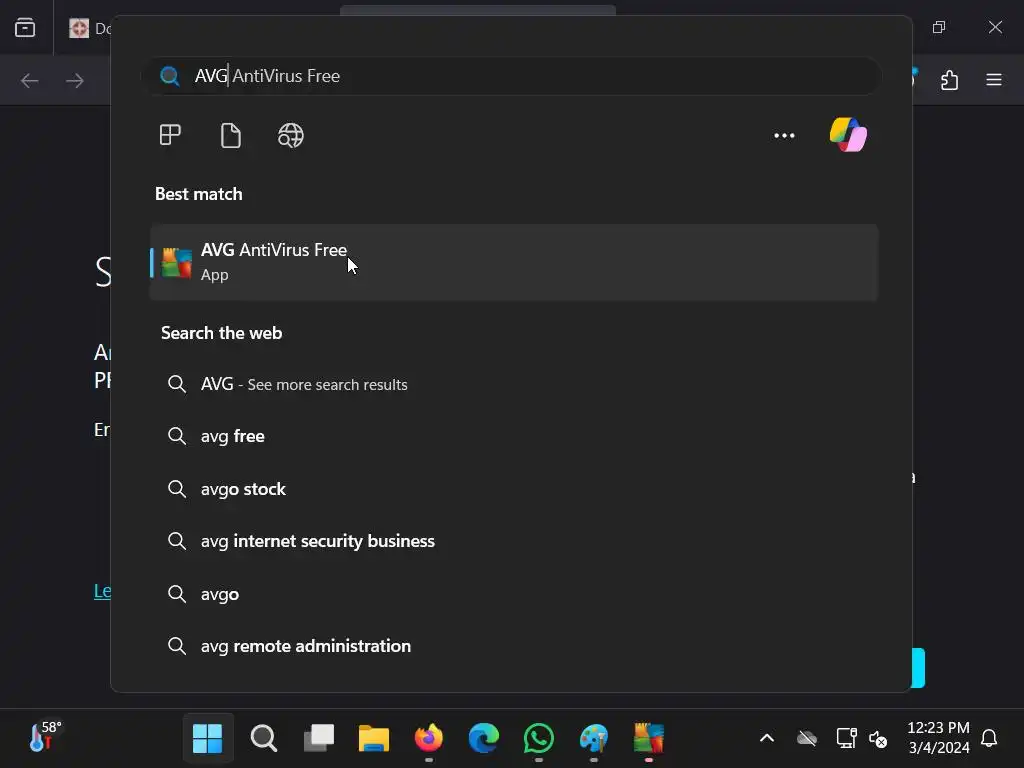Click the taskbar Search icon
The height and width of the screenshot is (768, 1024).
(264, 739)
